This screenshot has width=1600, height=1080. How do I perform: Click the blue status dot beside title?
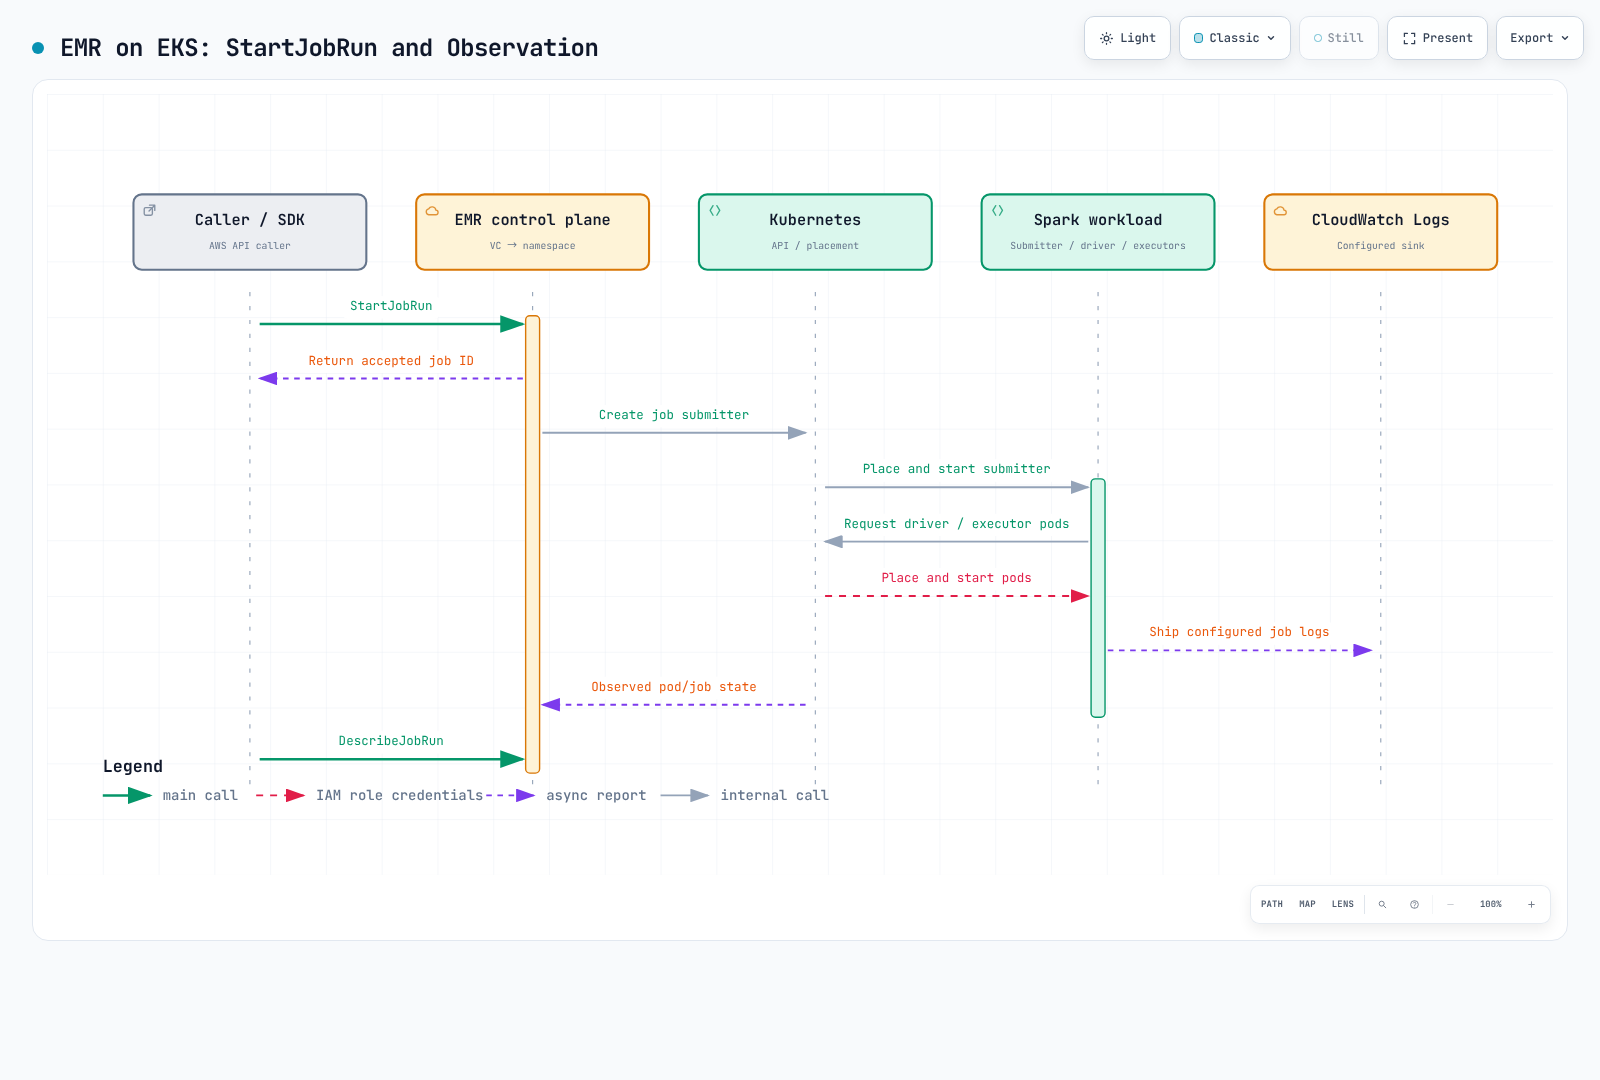38,48
